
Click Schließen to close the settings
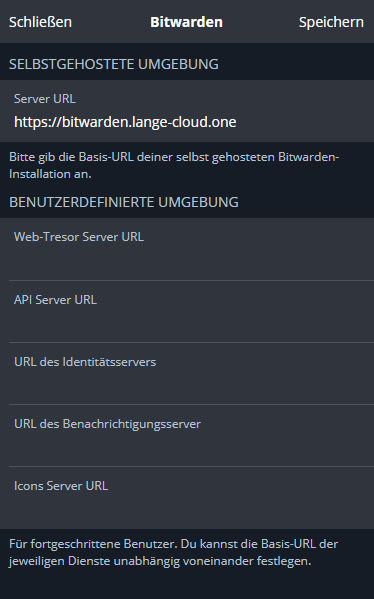pos(40,22)
